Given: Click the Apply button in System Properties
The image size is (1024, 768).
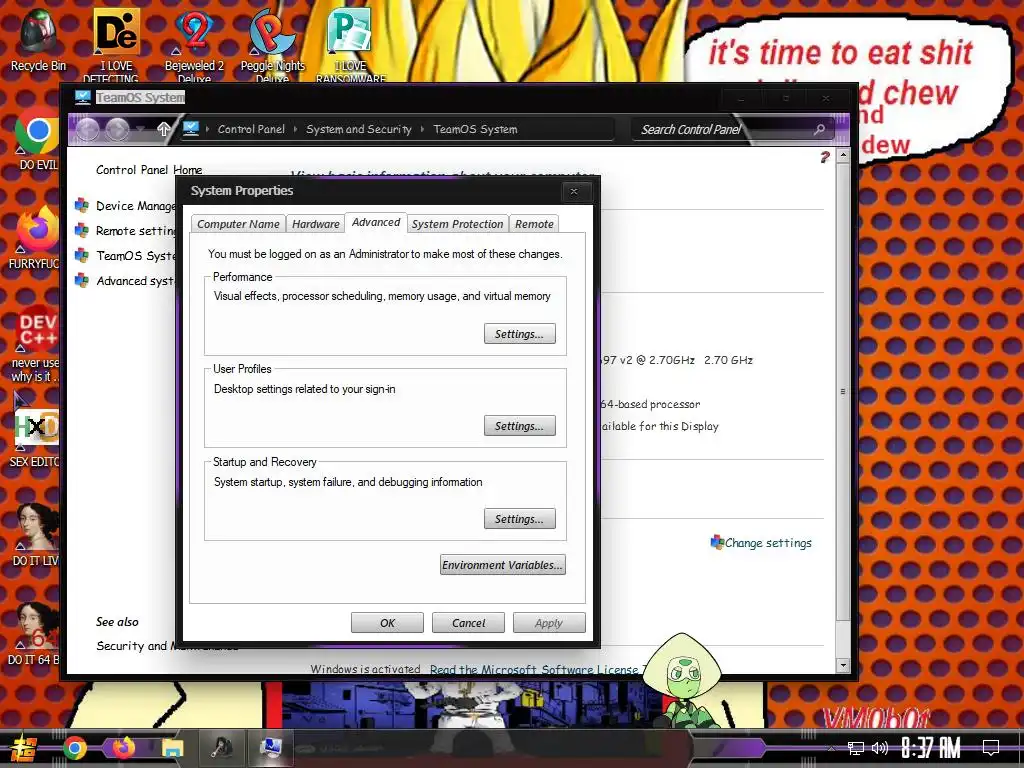Looking at the screenshot, I should 549,623.
